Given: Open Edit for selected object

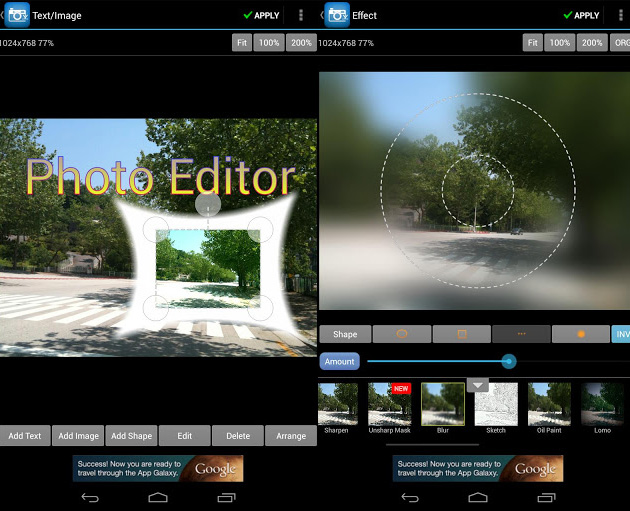Looking at the screenshot, I should 185,436.
